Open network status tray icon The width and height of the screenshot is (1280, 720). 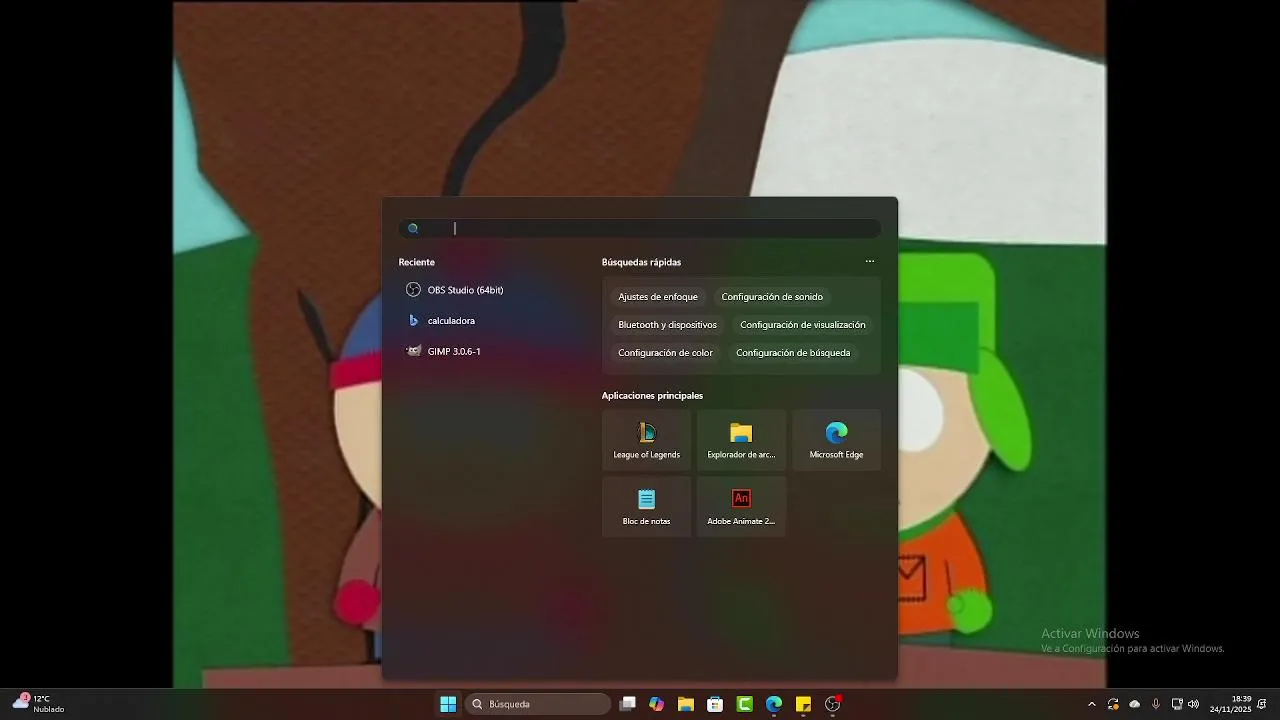pyautogui.click(x=1177, y=704)
